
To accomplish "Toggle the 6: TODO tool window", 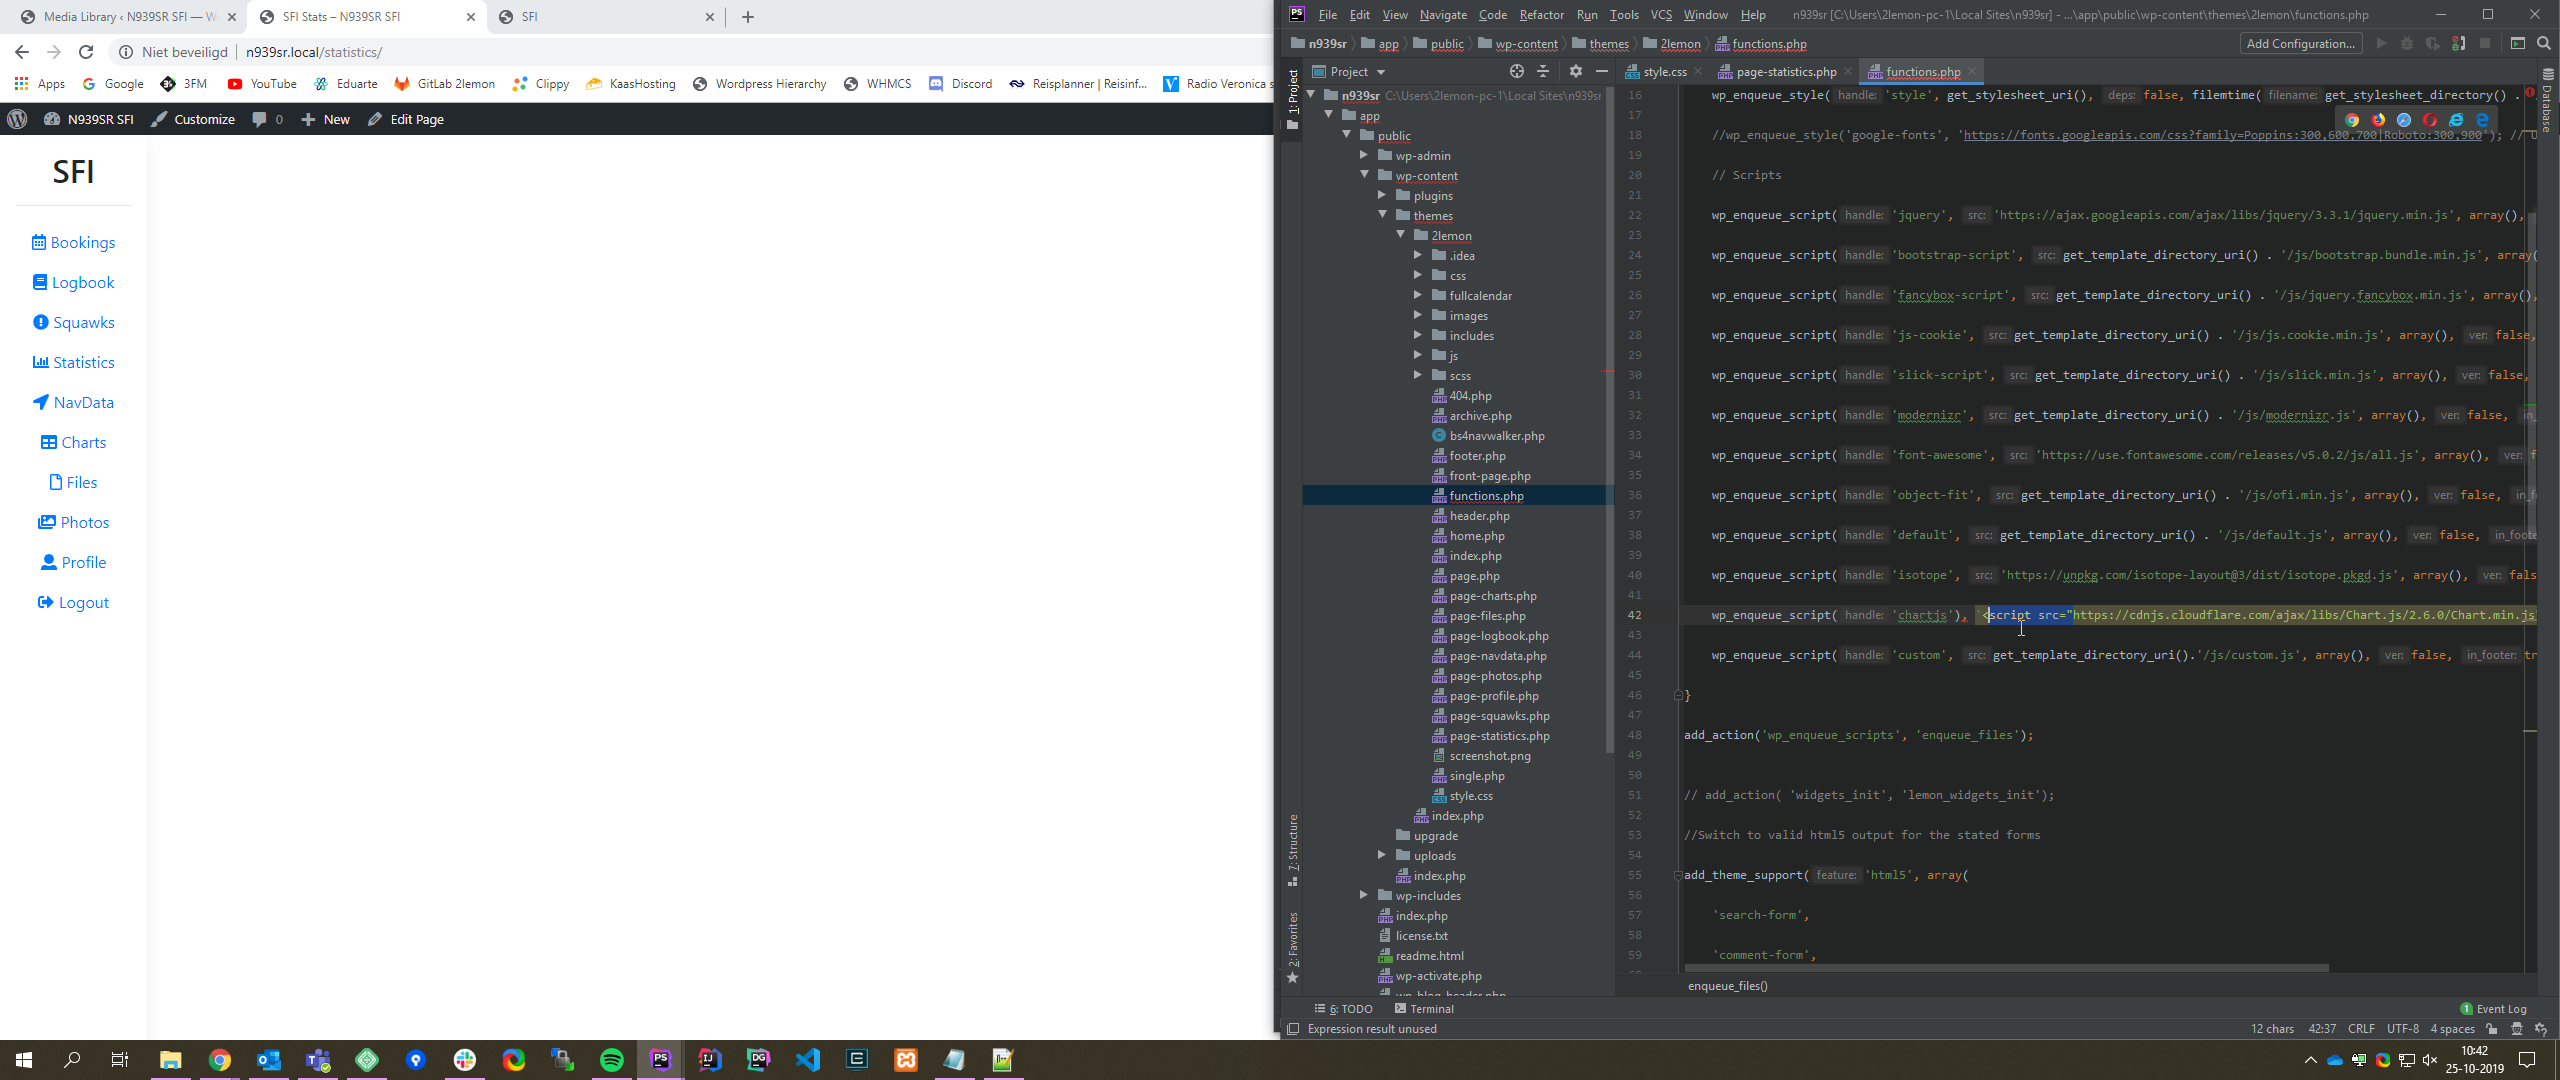I will pos(1344,1008).
